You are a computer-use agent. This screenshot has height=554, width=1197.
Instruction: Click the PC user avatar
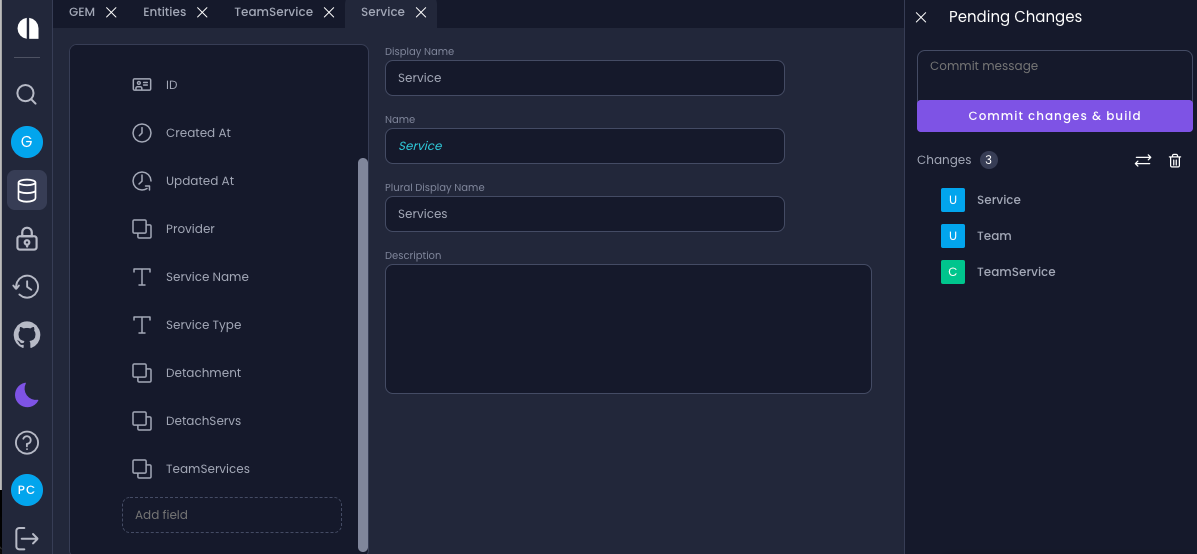pyautogui.click(x=27, y=490)
